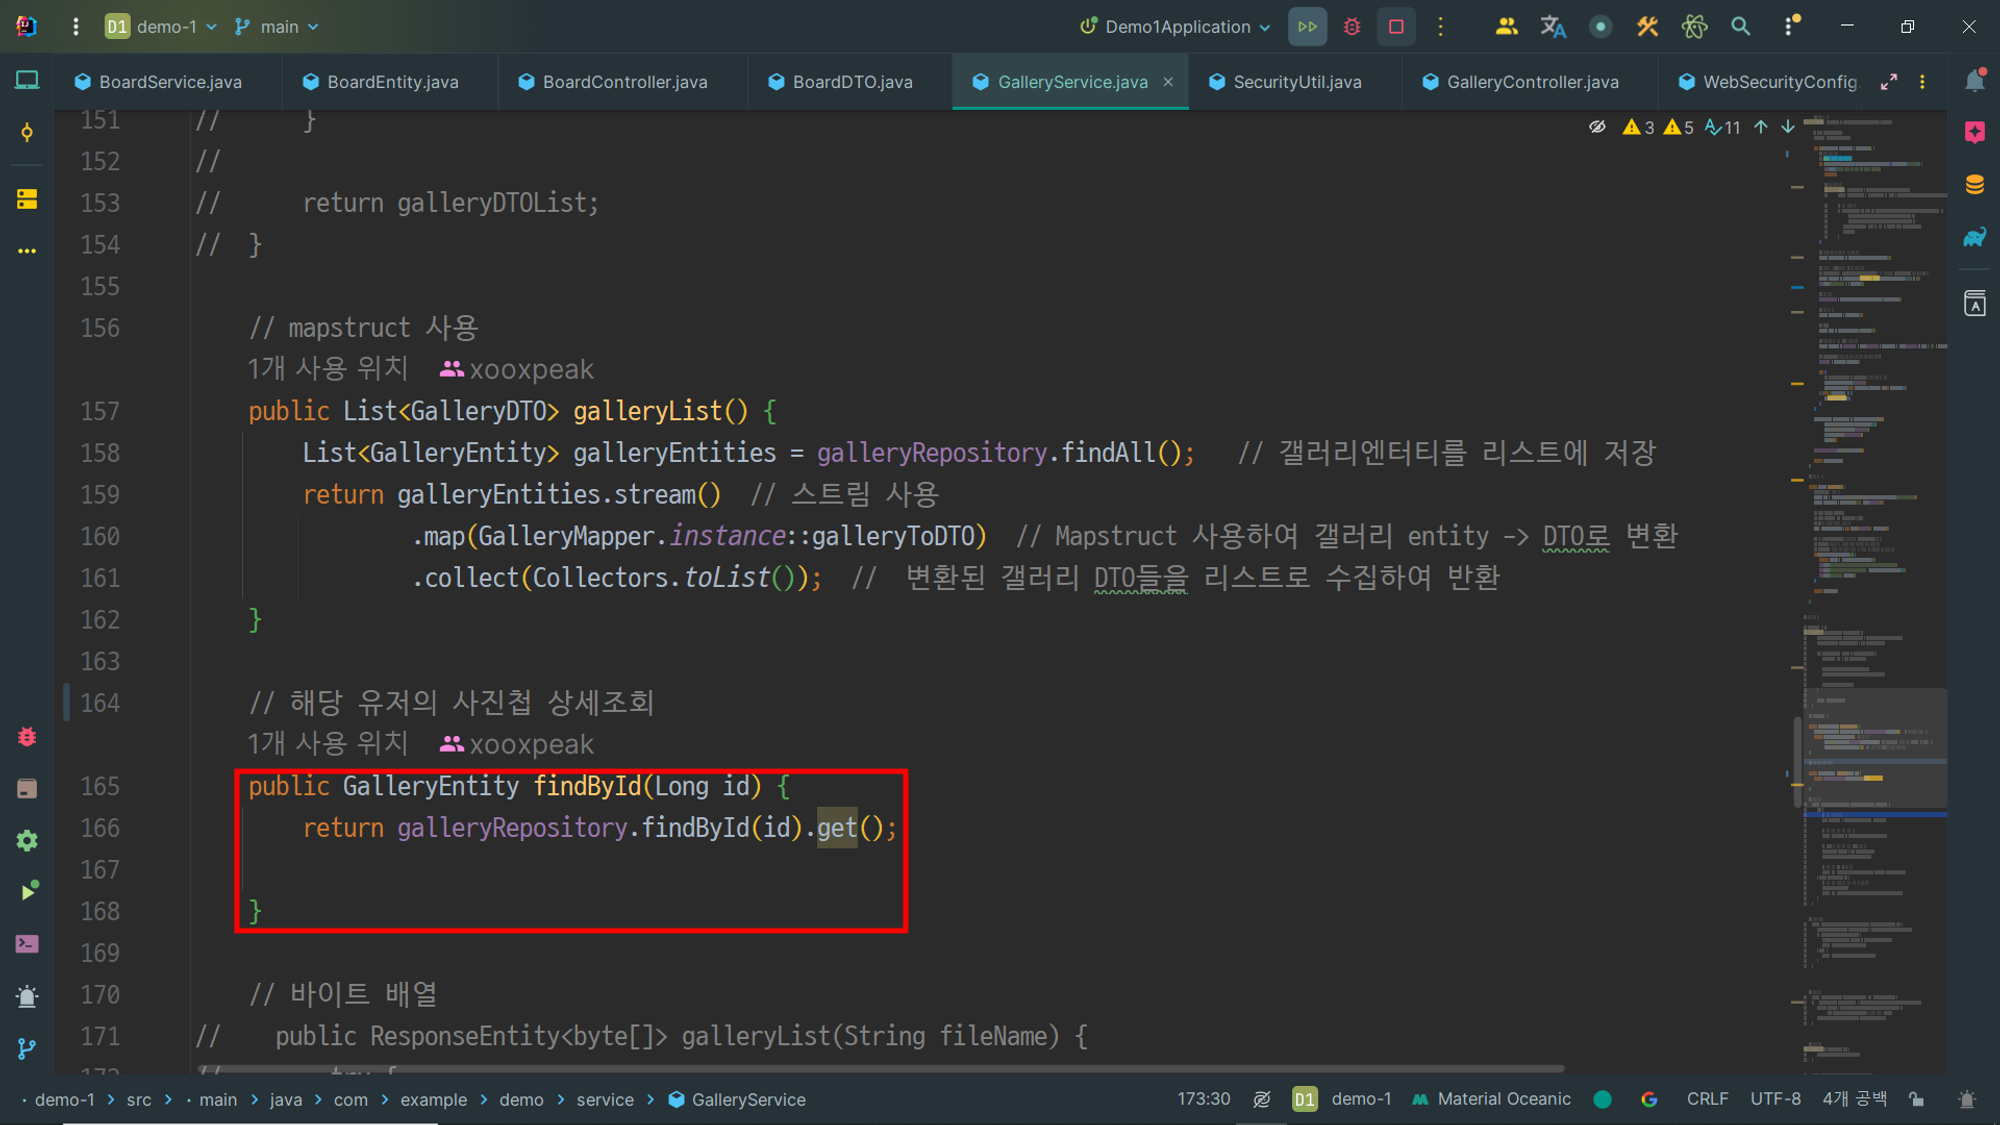Expand Demo1Application run configuration dropdown
The height and width of the screenshot is (1125, 2000).
pyautogui.click(x=1177, y=27)
